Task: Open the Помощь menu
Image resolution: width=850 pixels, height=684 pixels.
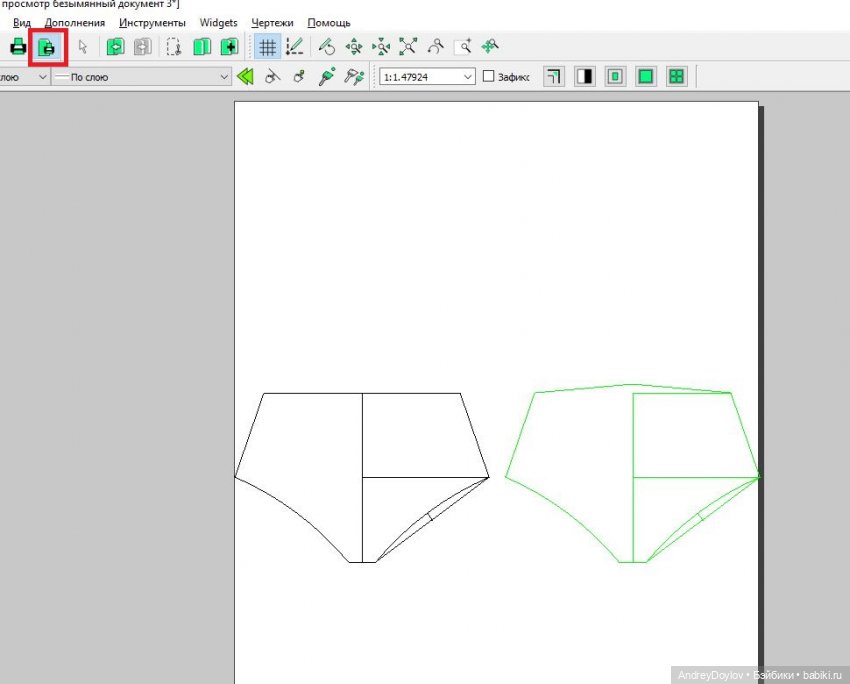Action: 328,22
